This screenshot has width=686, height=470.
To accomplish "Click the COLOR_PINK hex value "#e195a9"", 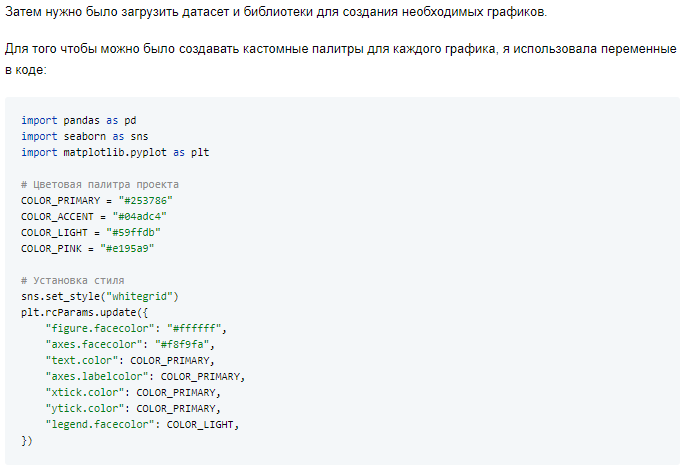I will (127, 249).
